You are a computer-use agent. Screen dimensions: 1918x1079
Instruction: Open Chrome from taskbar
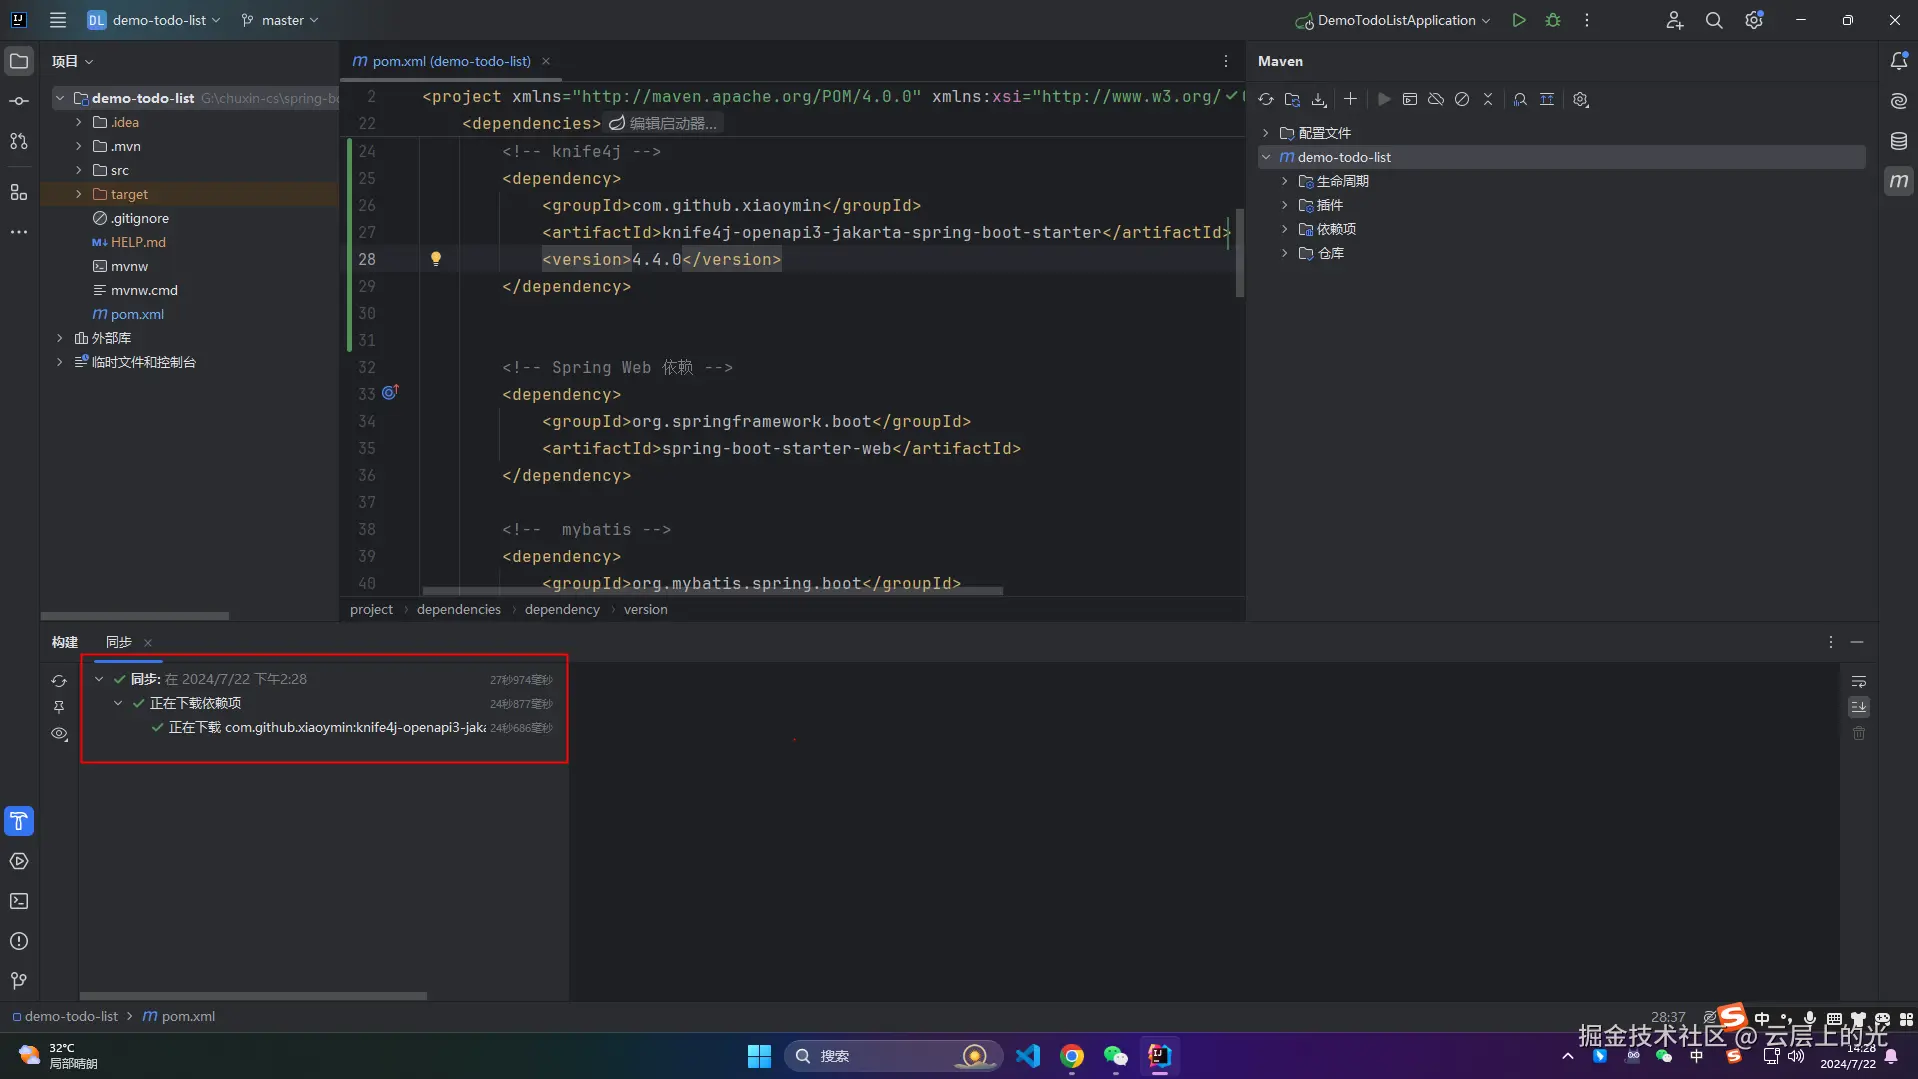1072,1056
